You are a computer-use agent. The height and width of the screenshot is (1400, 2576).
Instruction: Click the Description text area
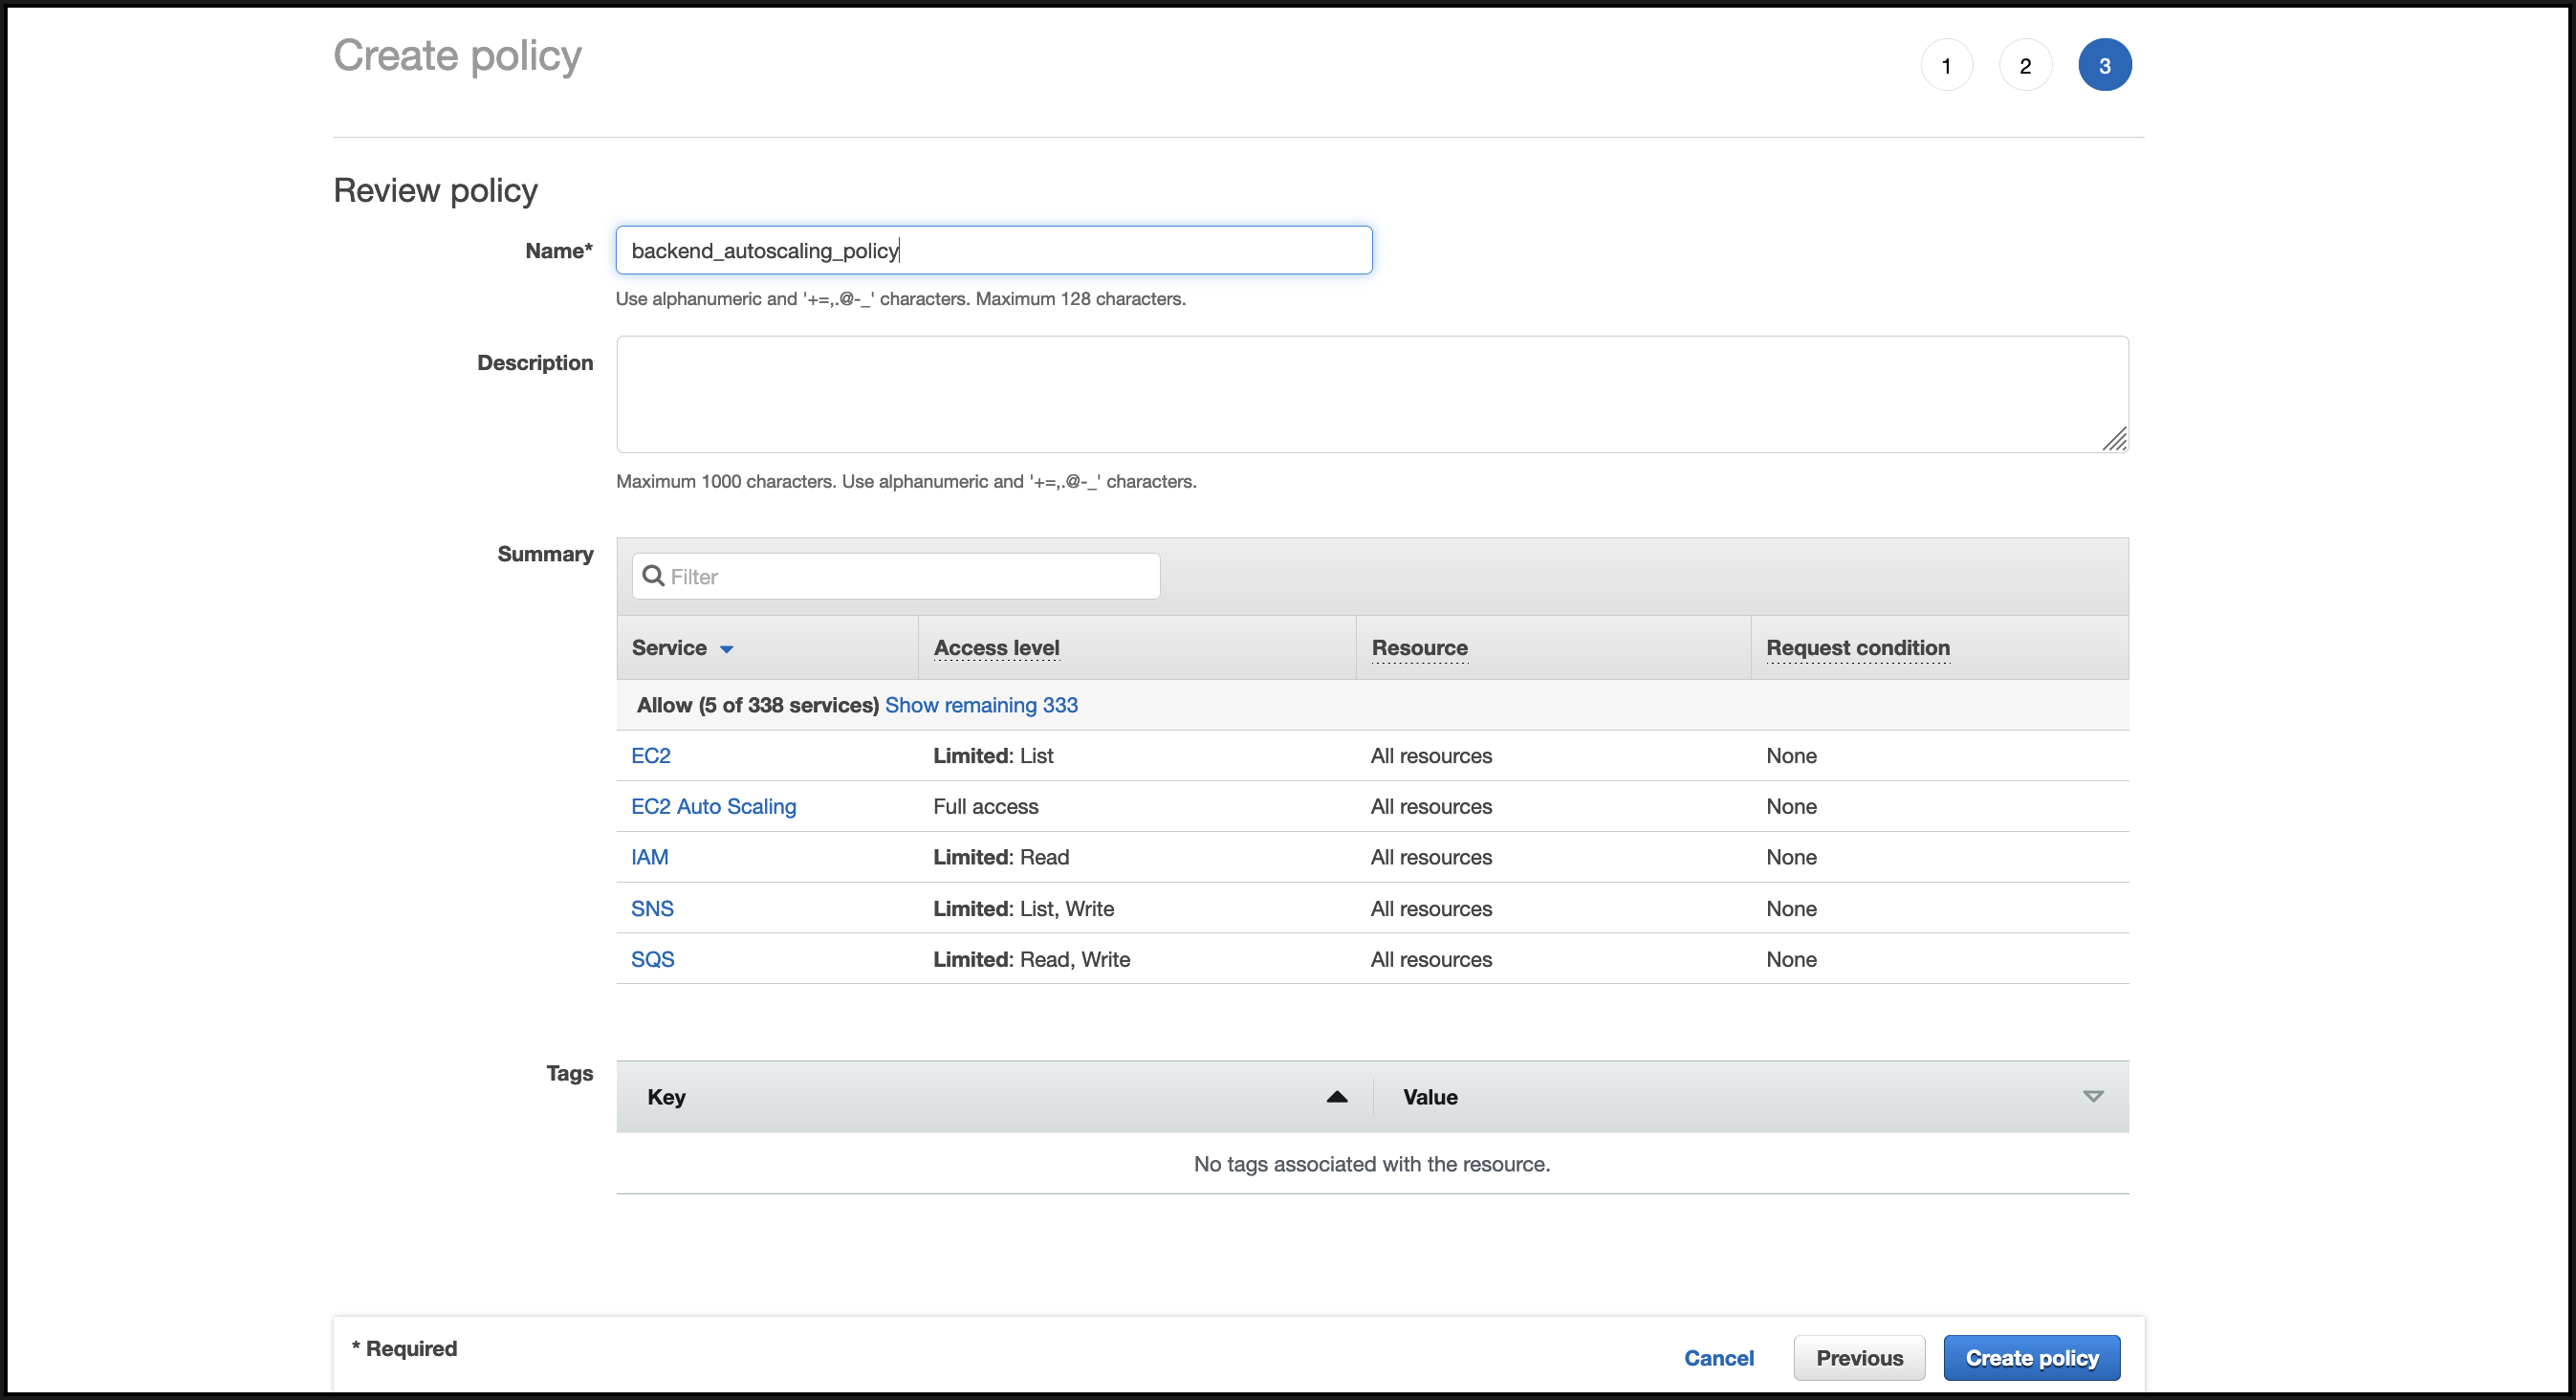tap(1371, 393)
